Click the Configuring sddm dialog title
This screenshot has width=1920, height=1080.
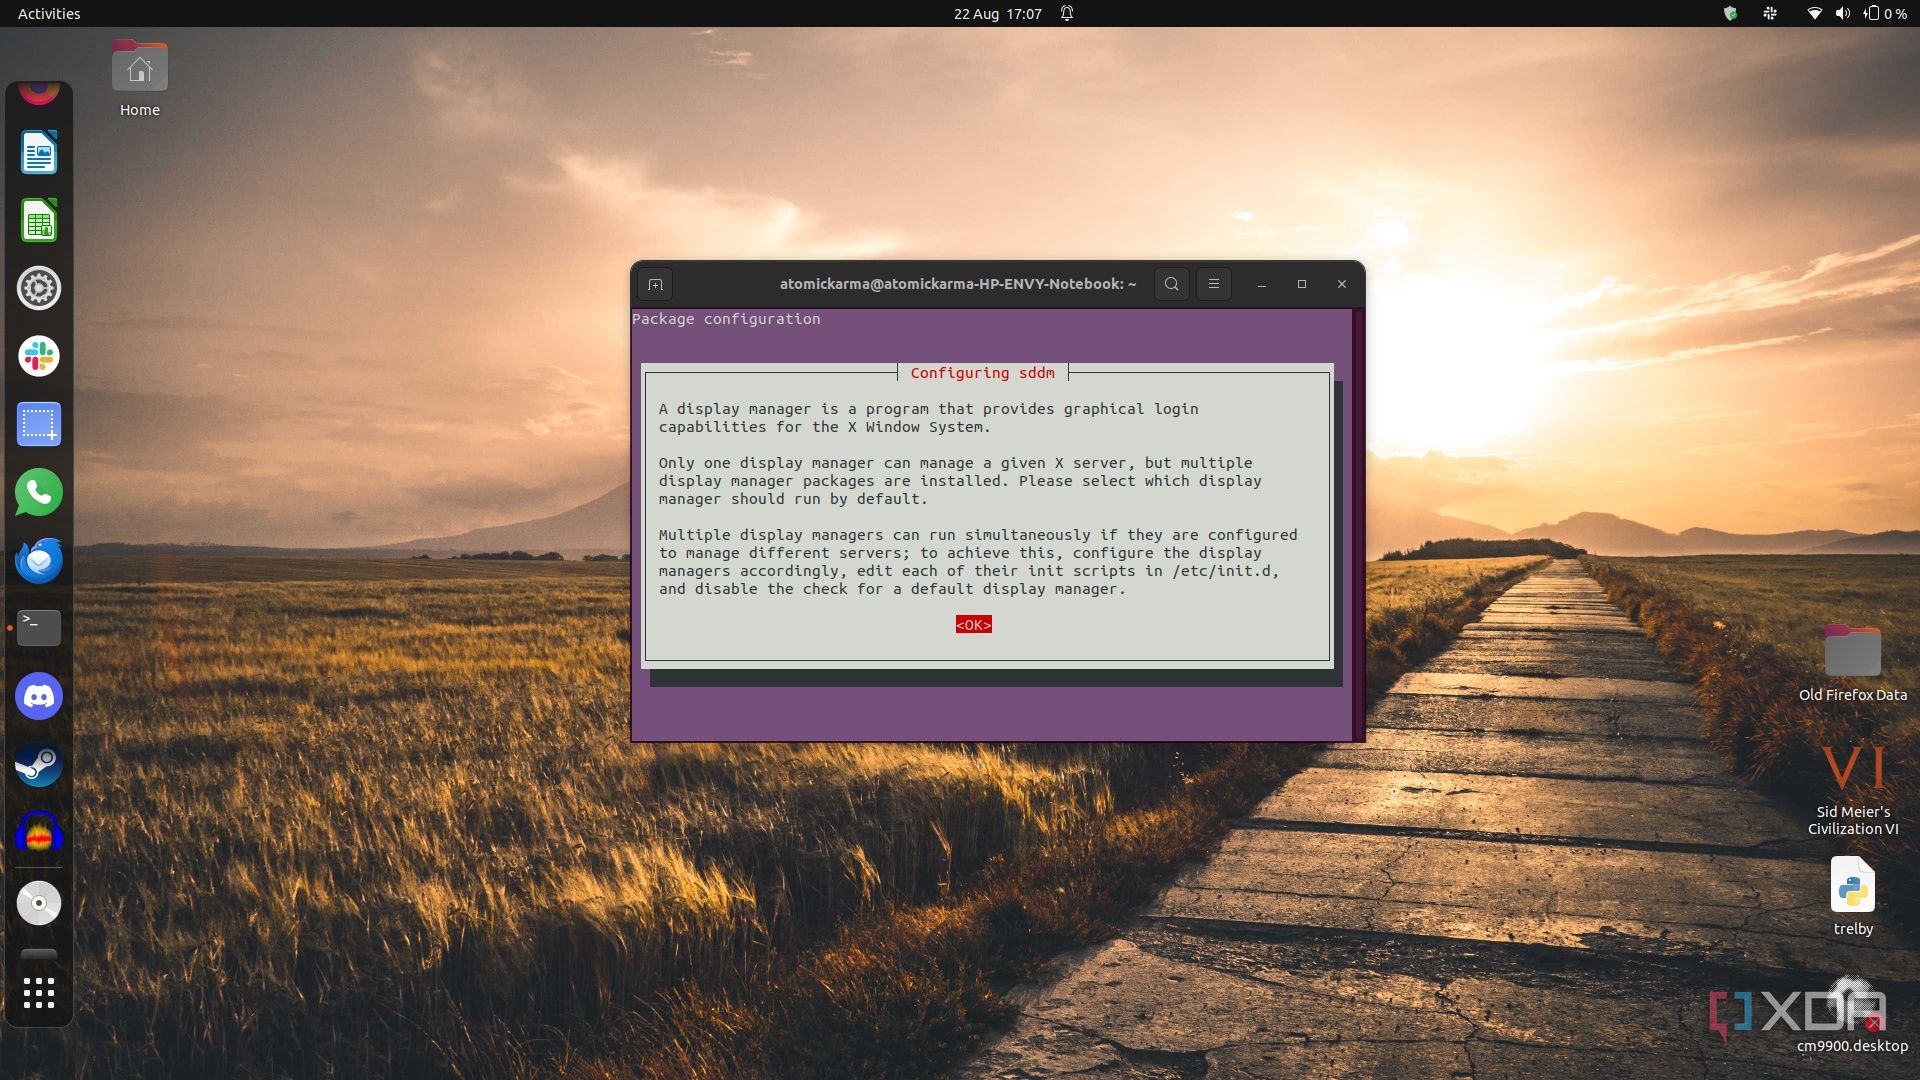tap(982, 373)
